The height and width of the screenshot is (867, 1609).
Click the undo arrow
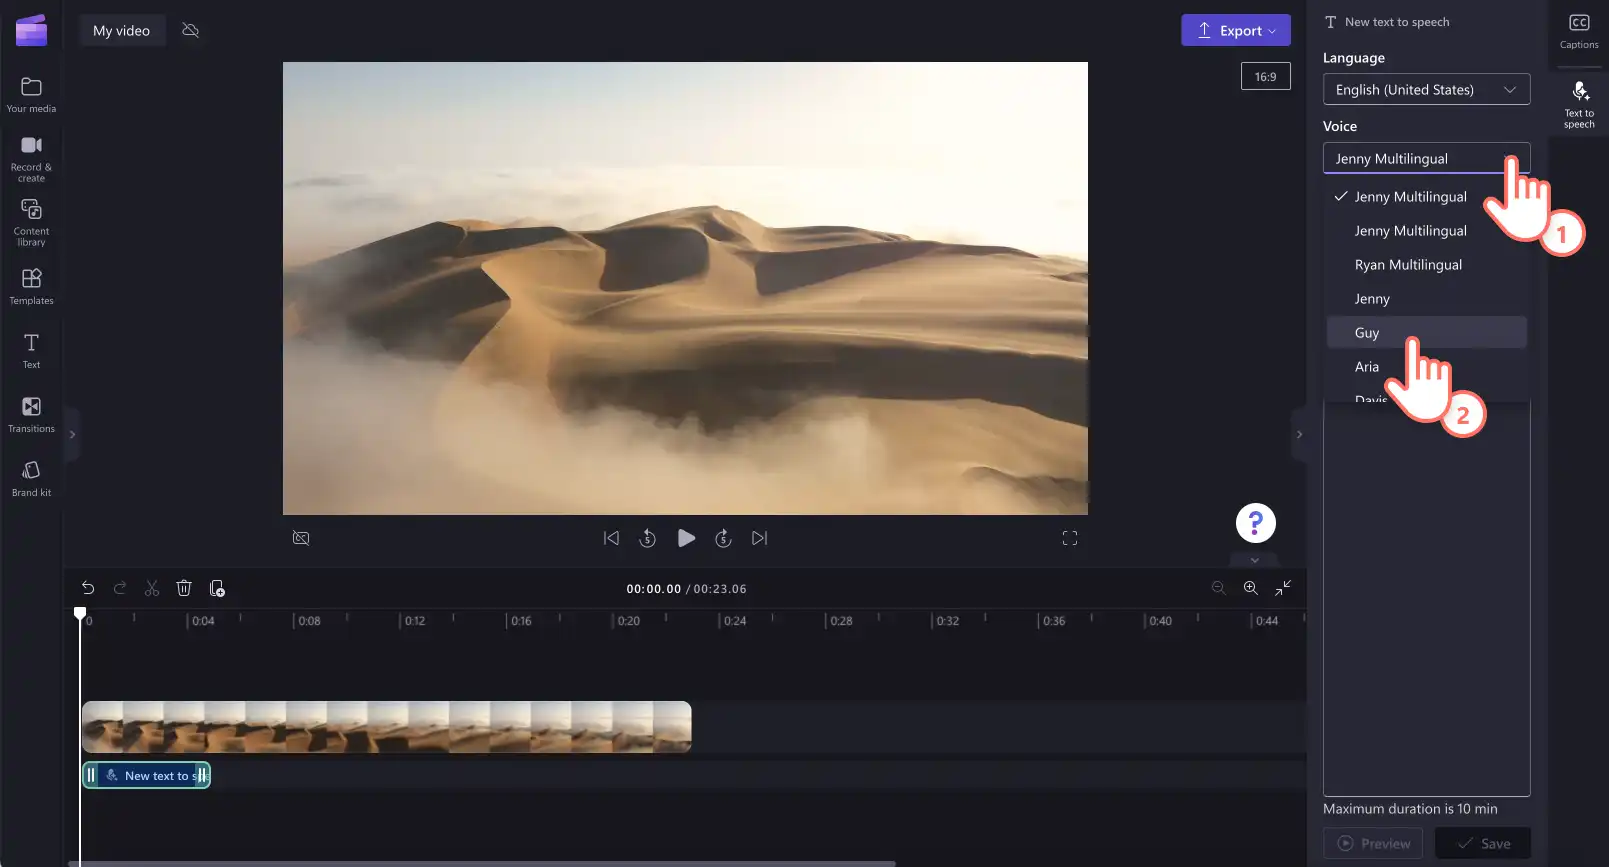point(88,588)
